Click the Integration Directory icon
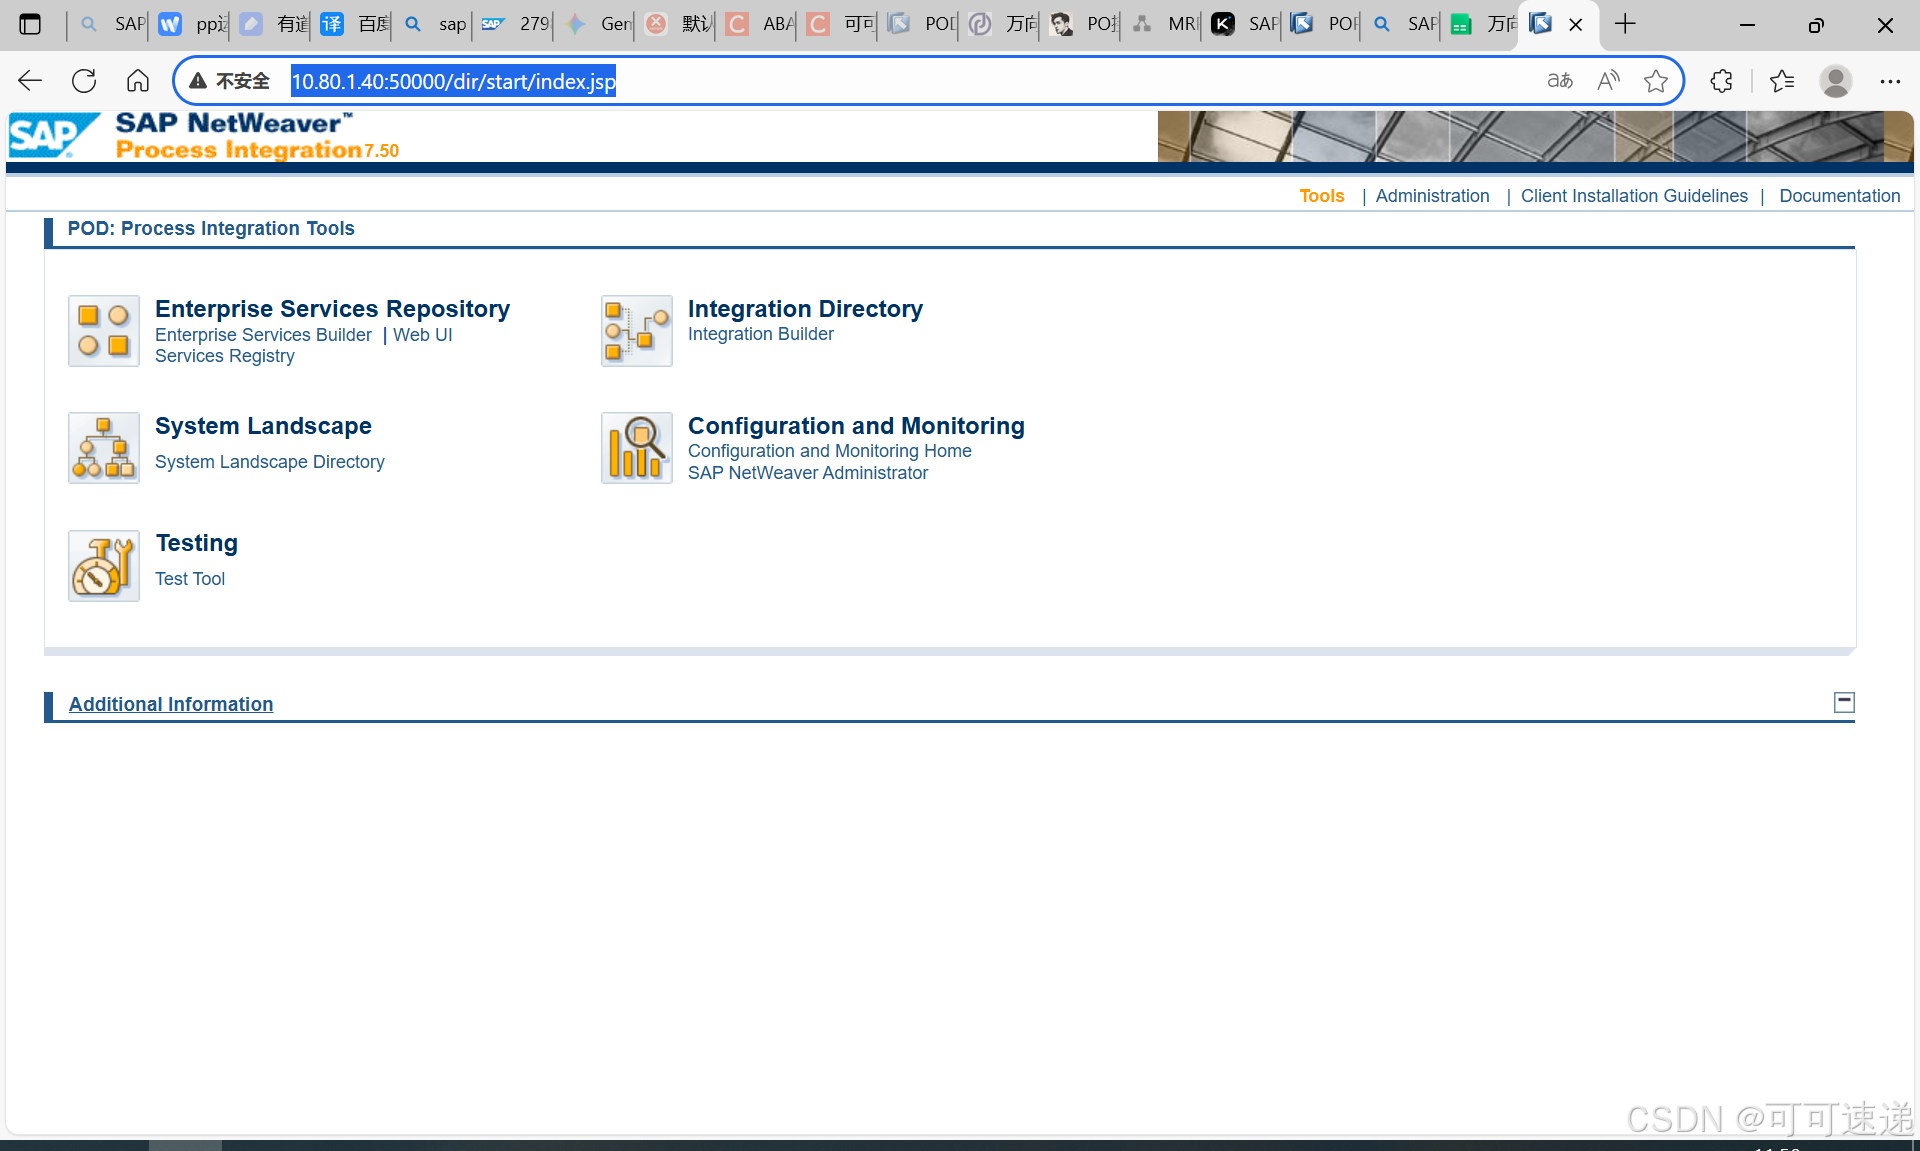This screenshot has width=1920, height=1151. 637,331
